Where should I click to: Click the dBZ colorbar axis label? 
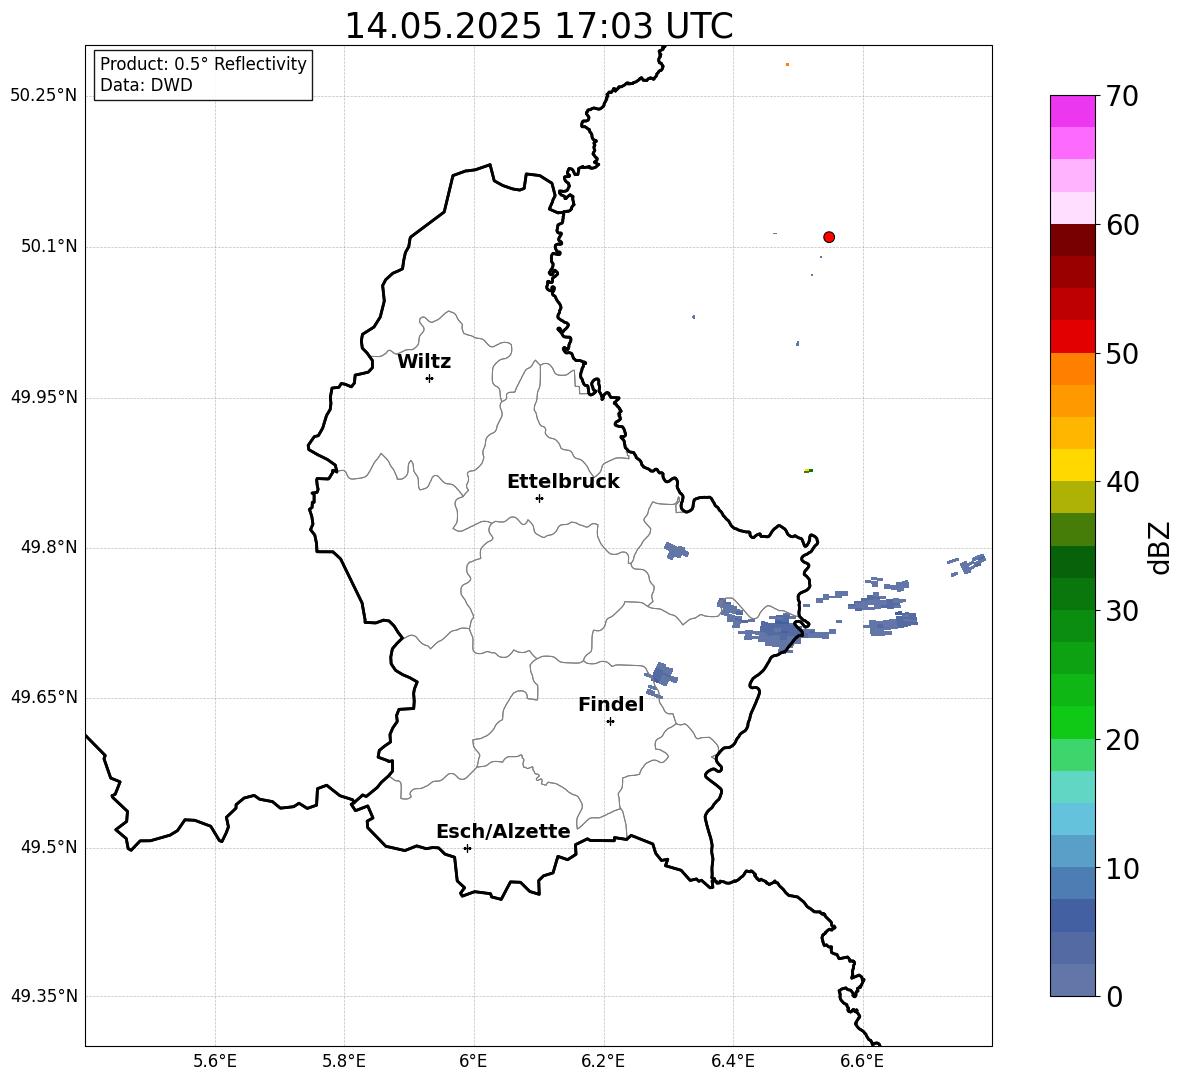pos(1159,548)
